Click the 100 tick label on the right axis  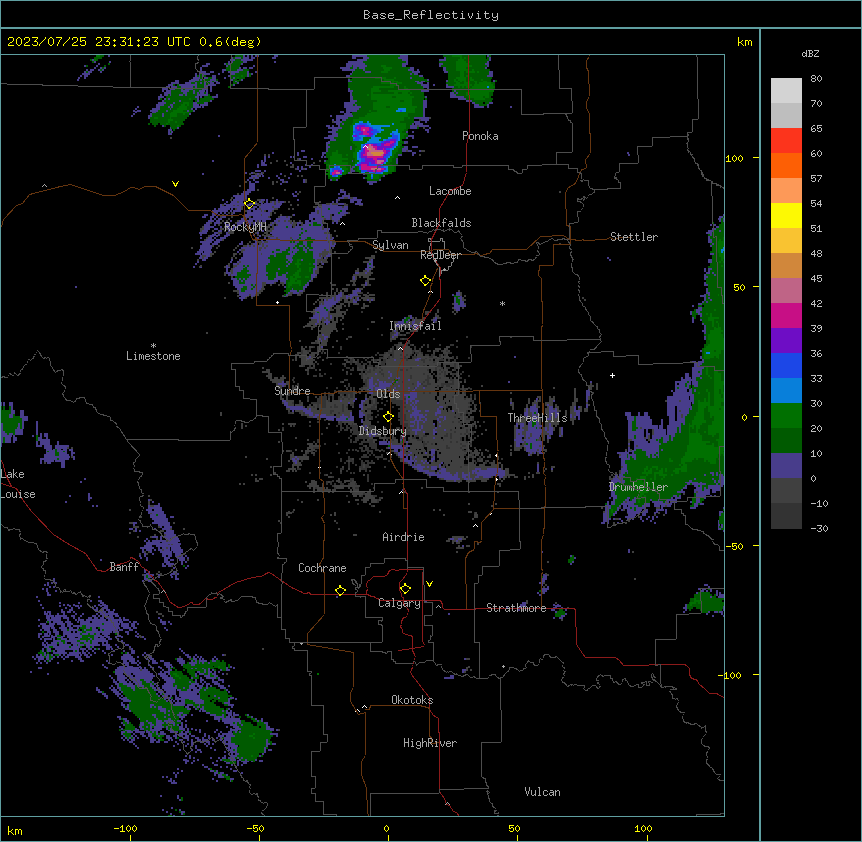[x=734, y=158]
